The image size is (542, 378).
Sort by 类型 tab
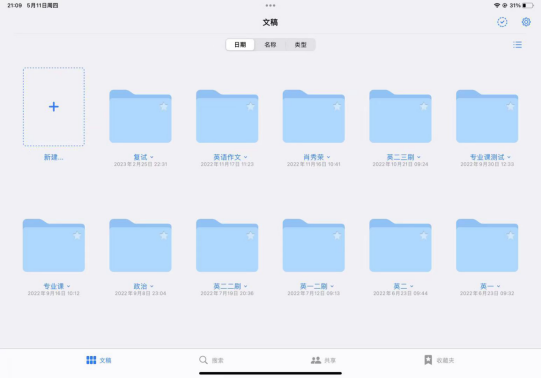point(300,45)
